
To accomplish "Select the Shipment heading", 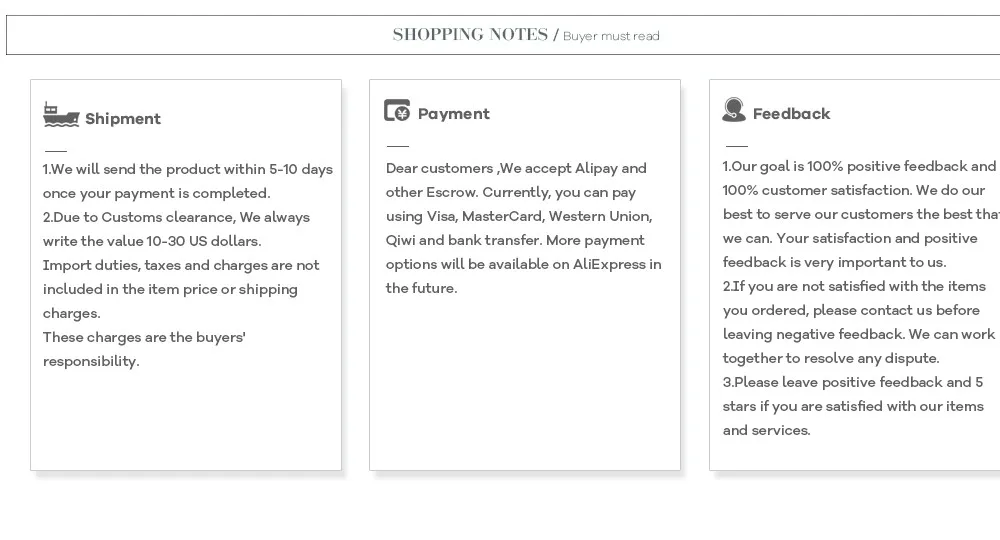I will 123,119.
